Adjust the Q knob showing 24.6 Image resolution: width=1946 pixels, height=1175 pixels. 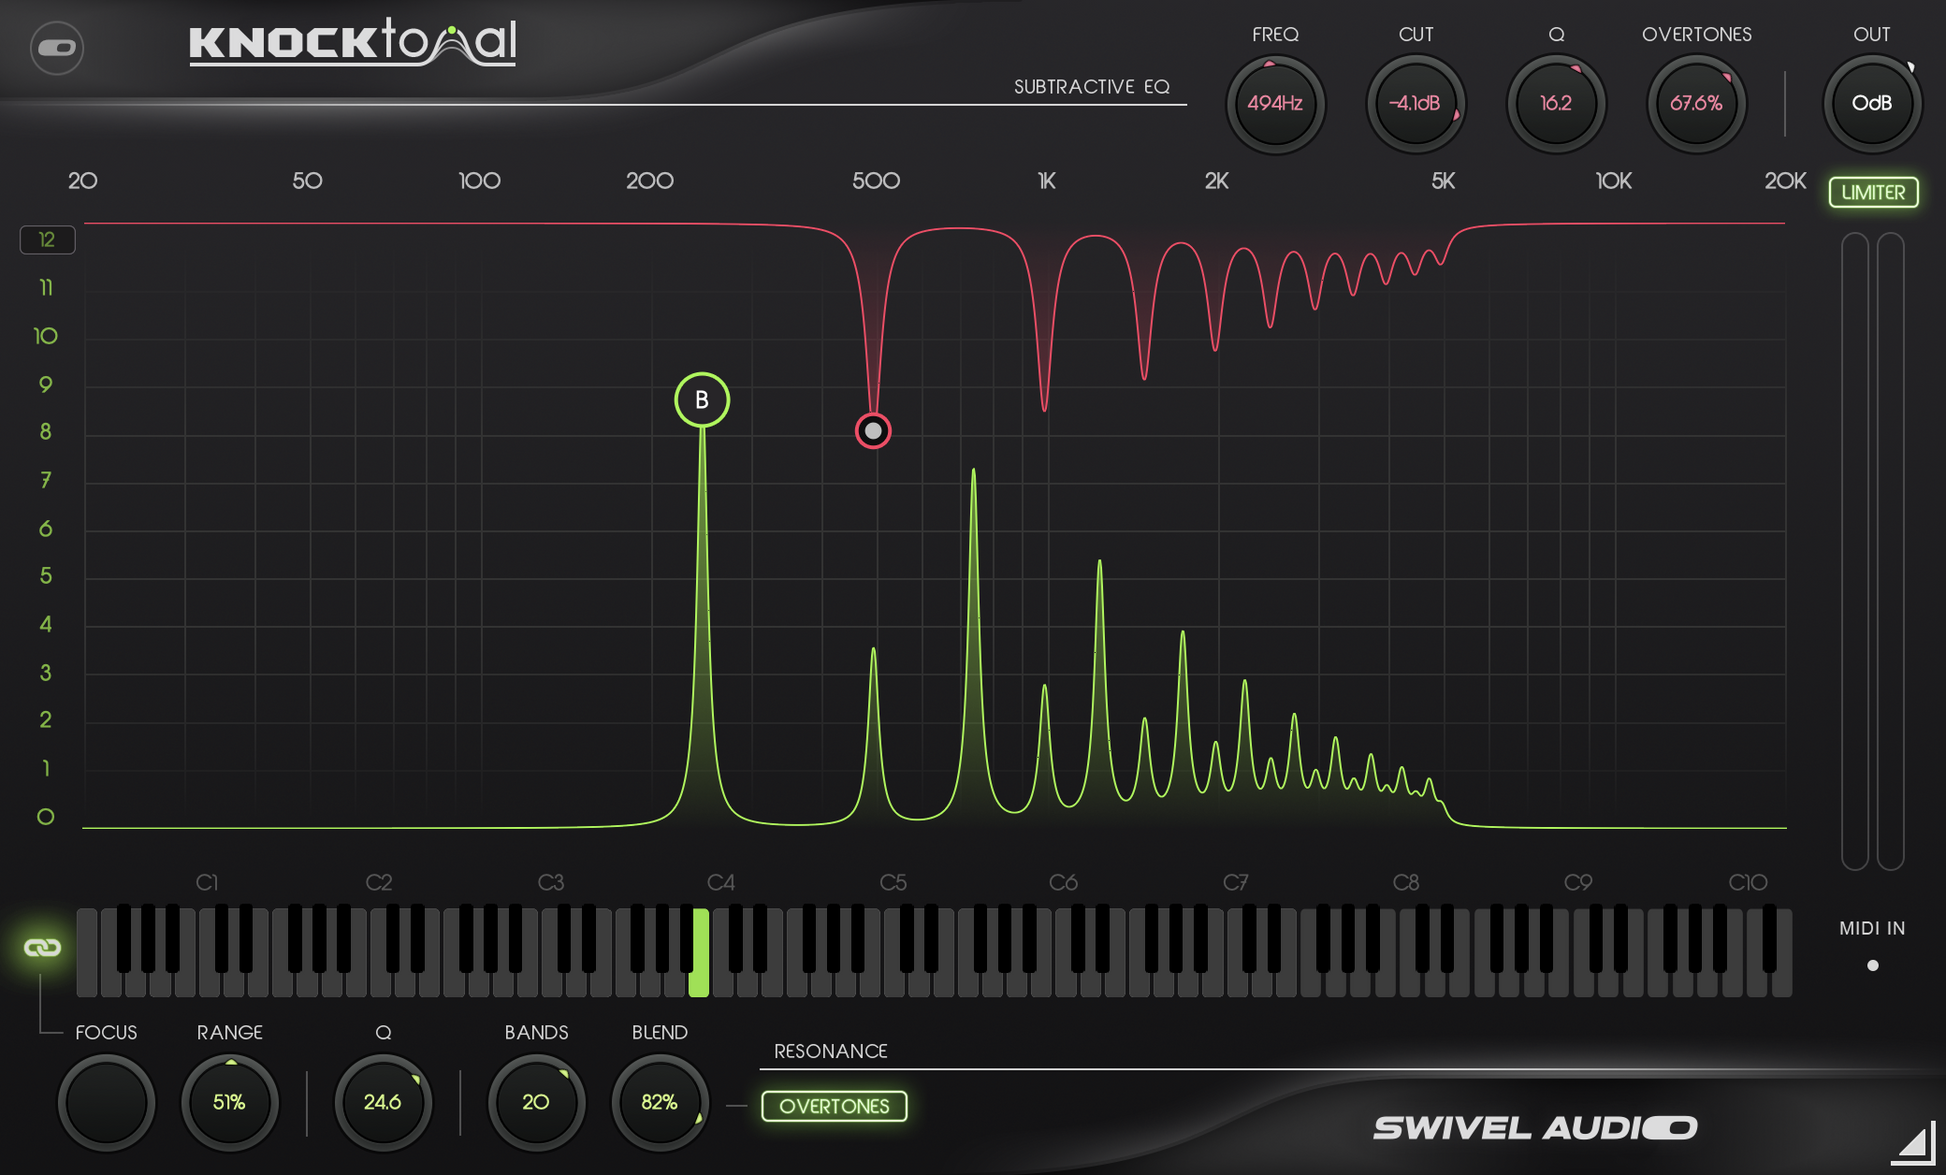tap(383, 1103)
